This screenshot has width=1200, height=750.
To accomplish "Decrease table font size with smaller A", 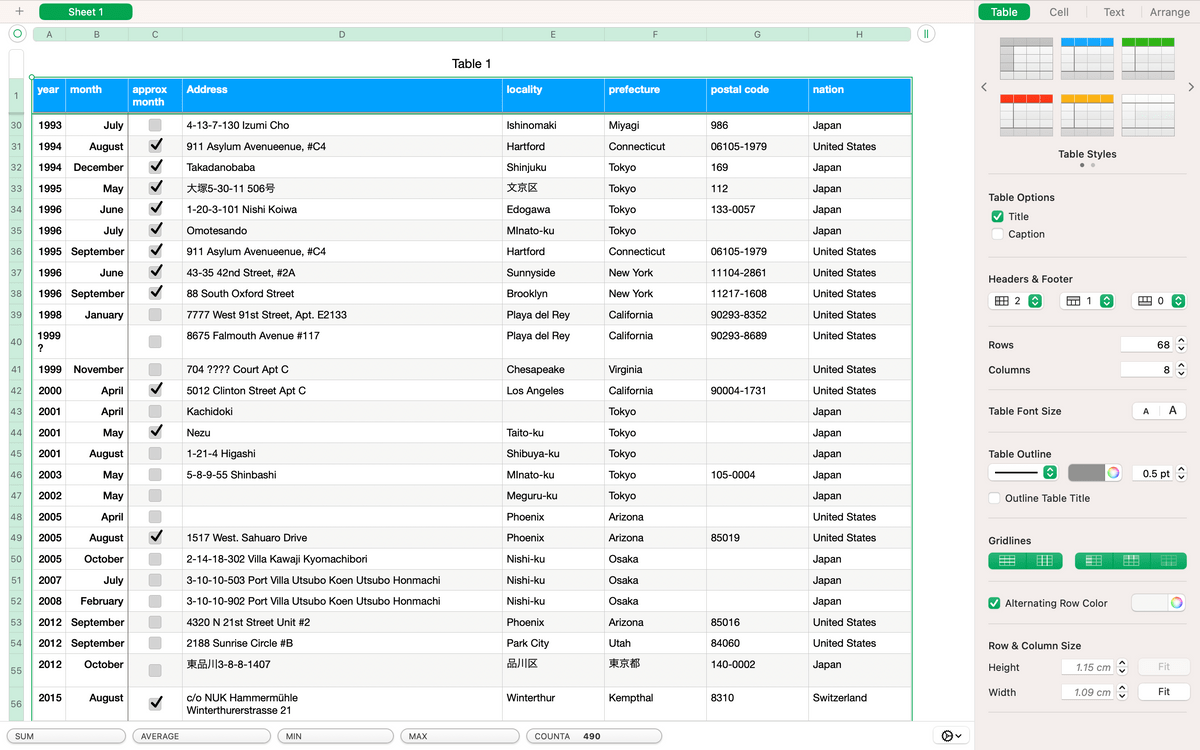I will point(1146,411).
